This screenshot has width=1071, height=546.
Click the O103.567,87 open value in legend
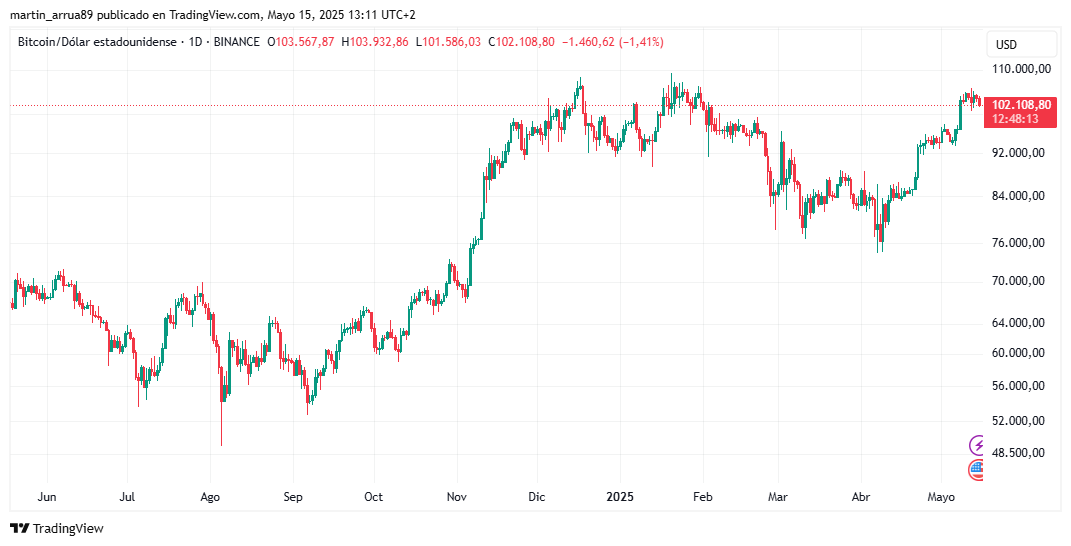[301, 42]
